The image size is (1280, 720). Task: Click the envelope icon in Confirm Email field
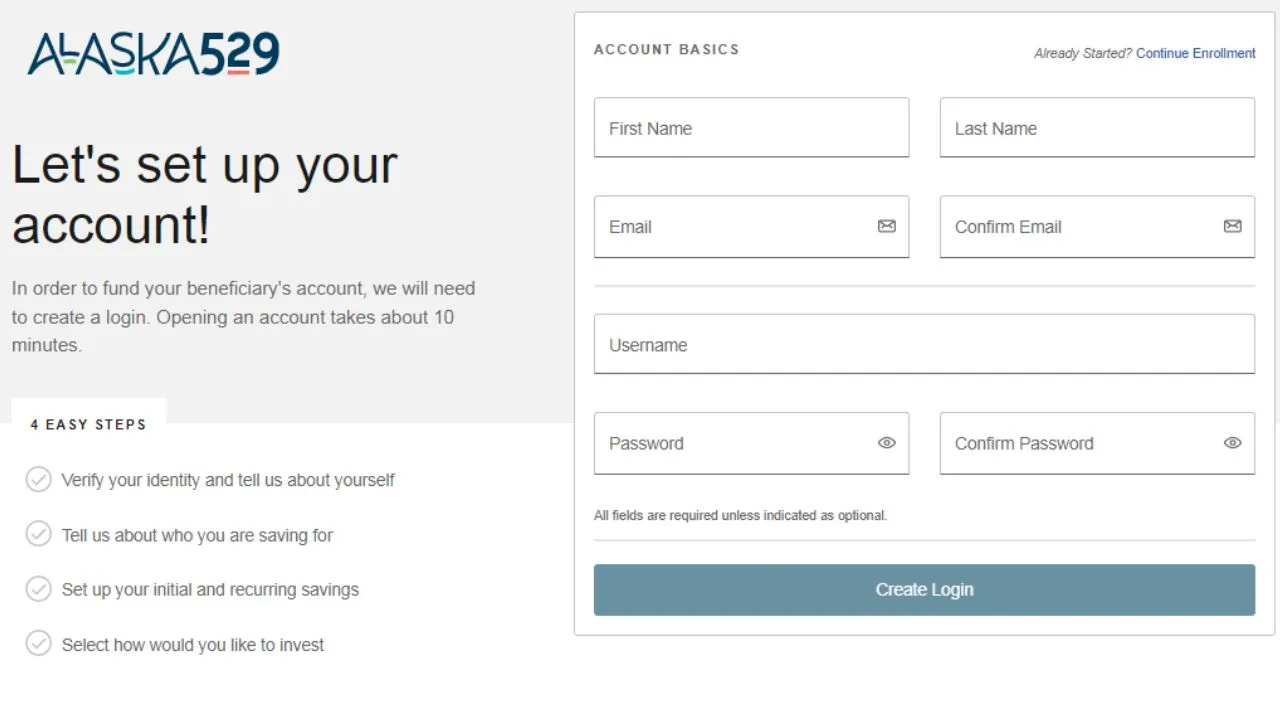(x=1233, y=227)
